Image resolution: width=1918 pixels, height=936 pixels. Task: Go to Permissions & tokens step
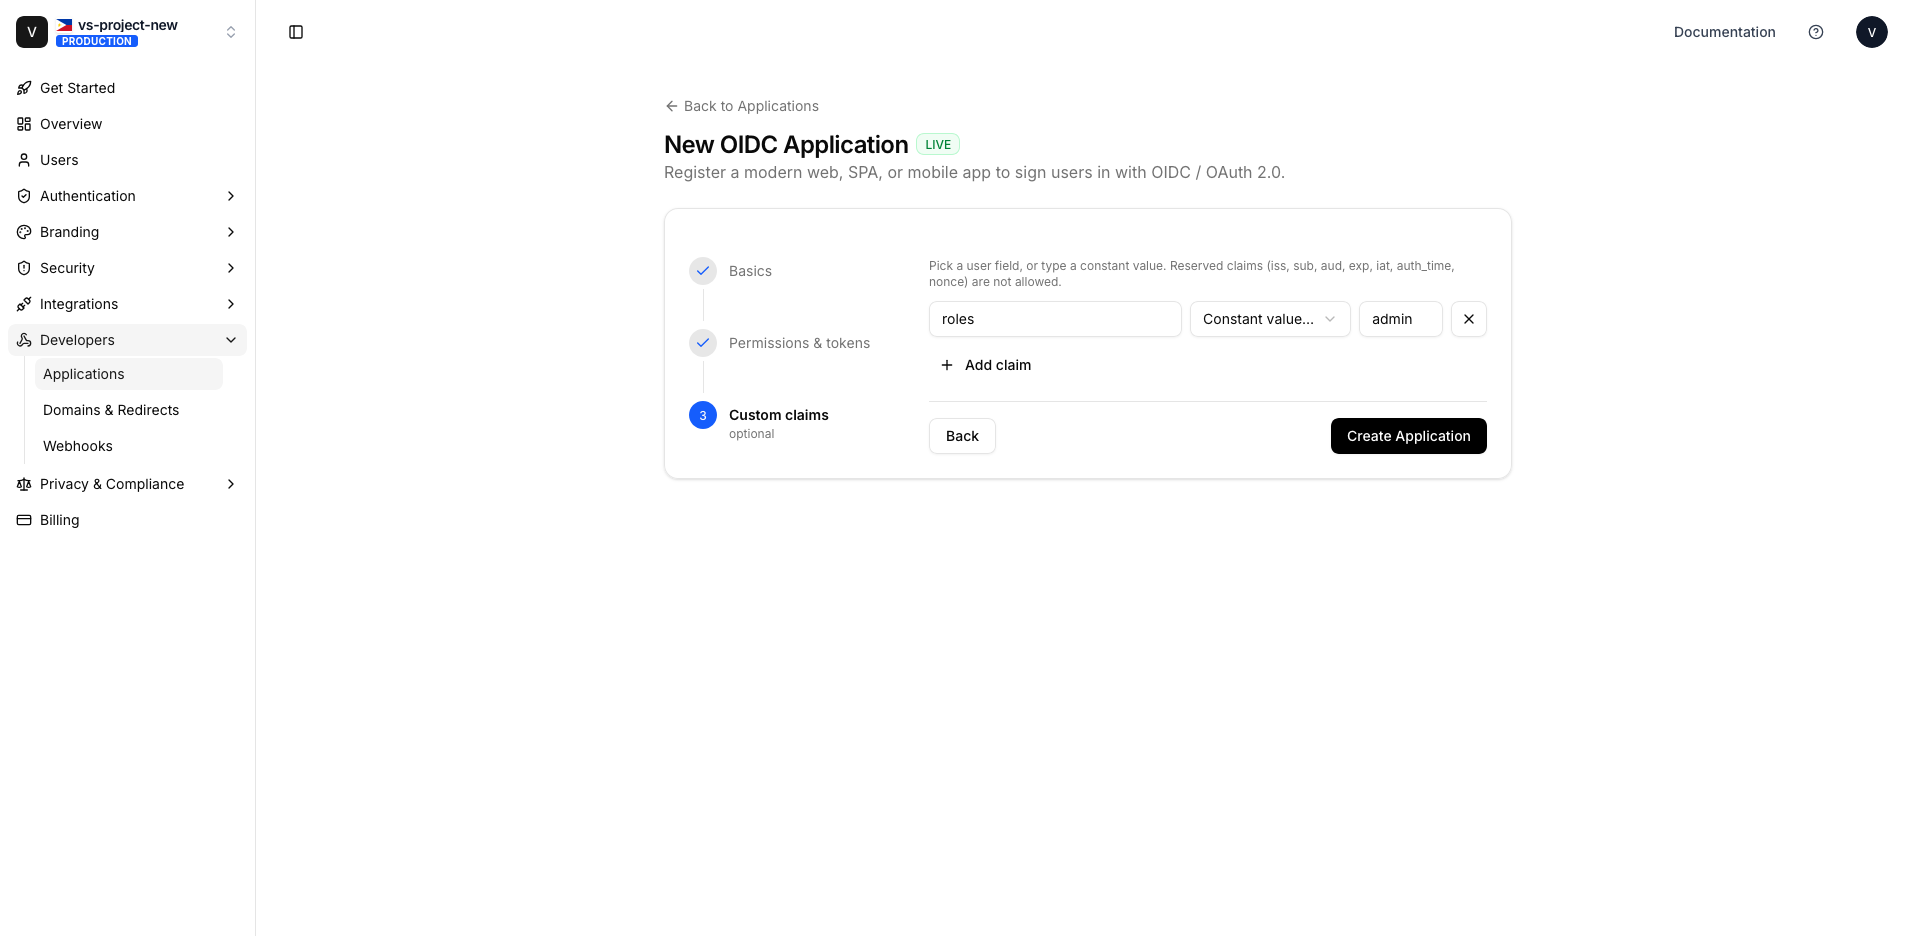[799, 343]
